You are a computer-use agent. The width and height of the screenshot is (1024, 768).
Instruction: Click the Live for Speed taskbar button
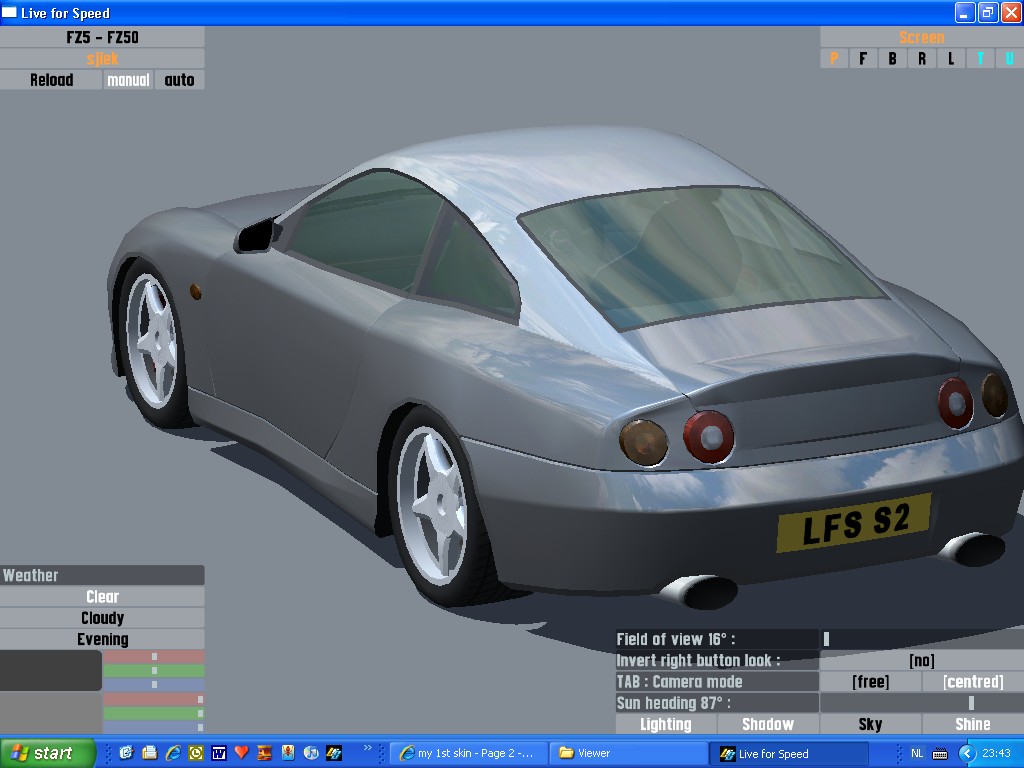(789, 754)
